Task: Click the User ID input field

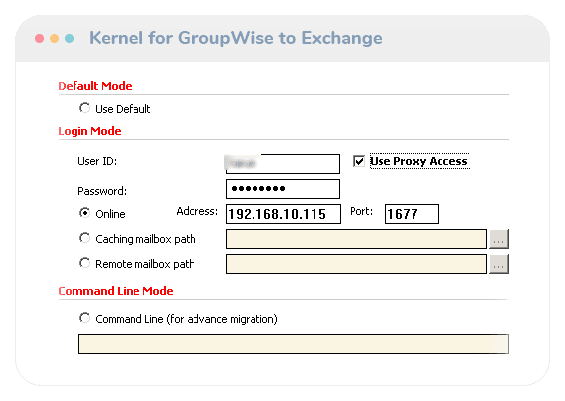Action: click(283, 164)
